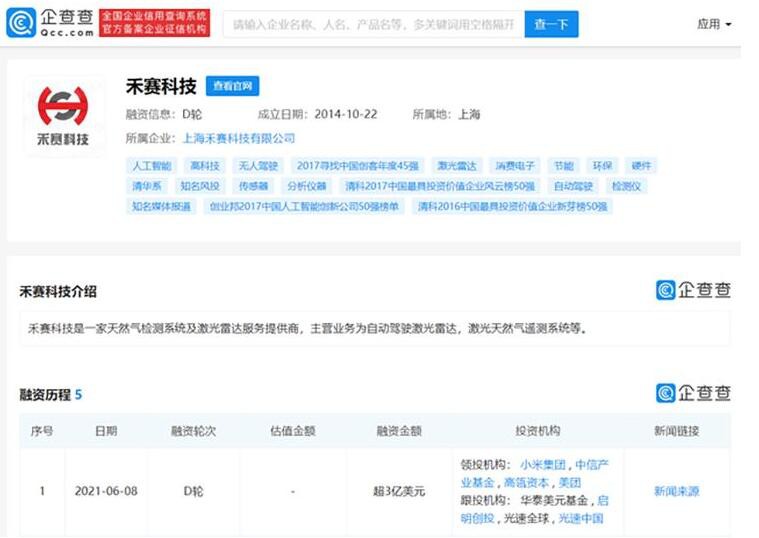Click the 查看官网 button
Image resolution: width=759 pixels, height=538 pixels.
(232, 86)
